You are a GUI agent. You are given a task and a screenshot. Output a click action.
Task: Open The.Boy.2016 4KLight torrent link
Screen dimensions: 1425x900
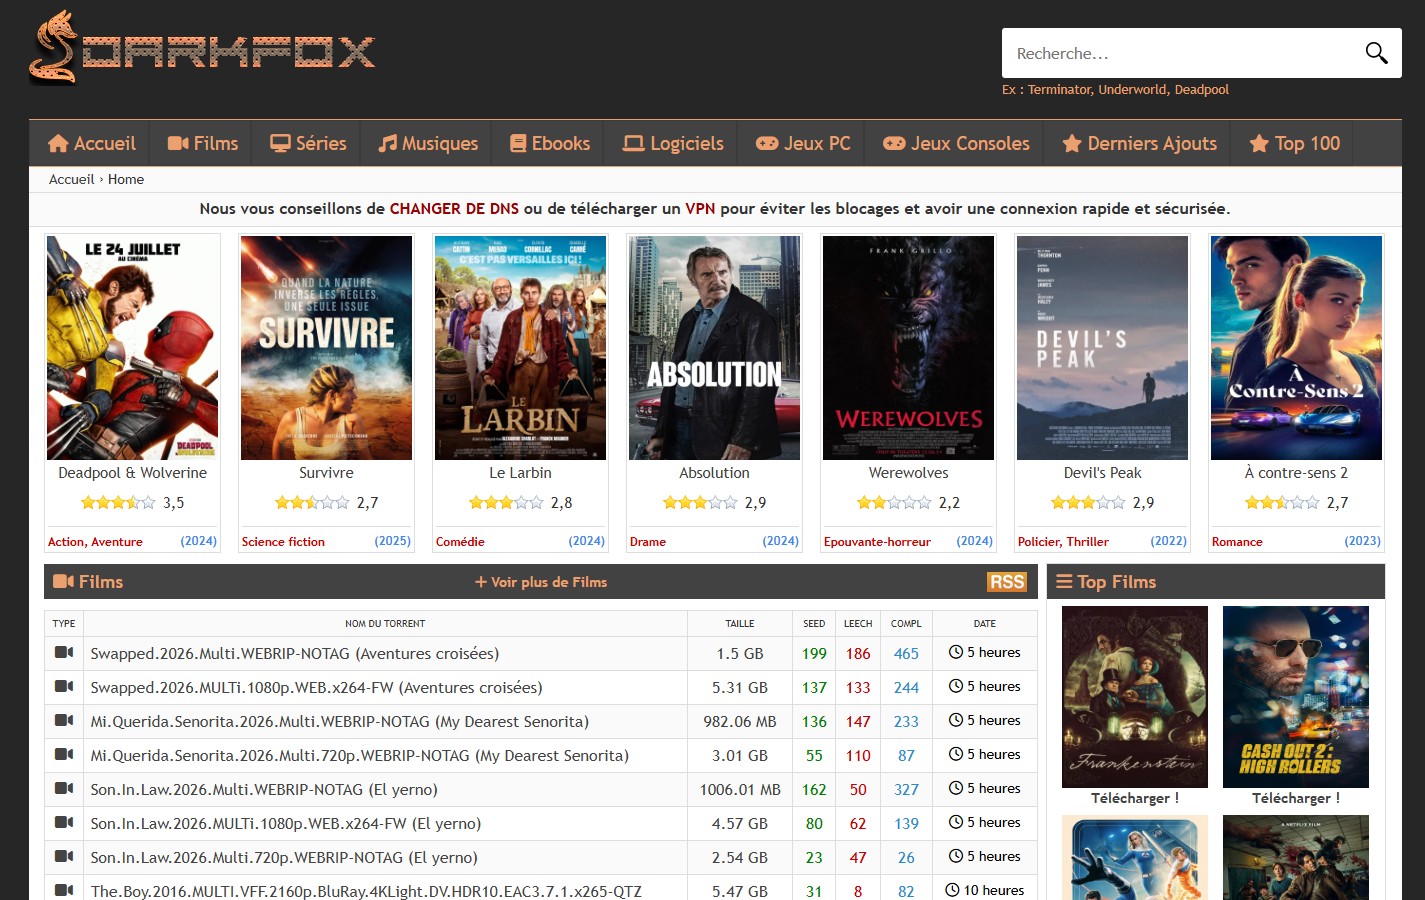coord(366,891)
